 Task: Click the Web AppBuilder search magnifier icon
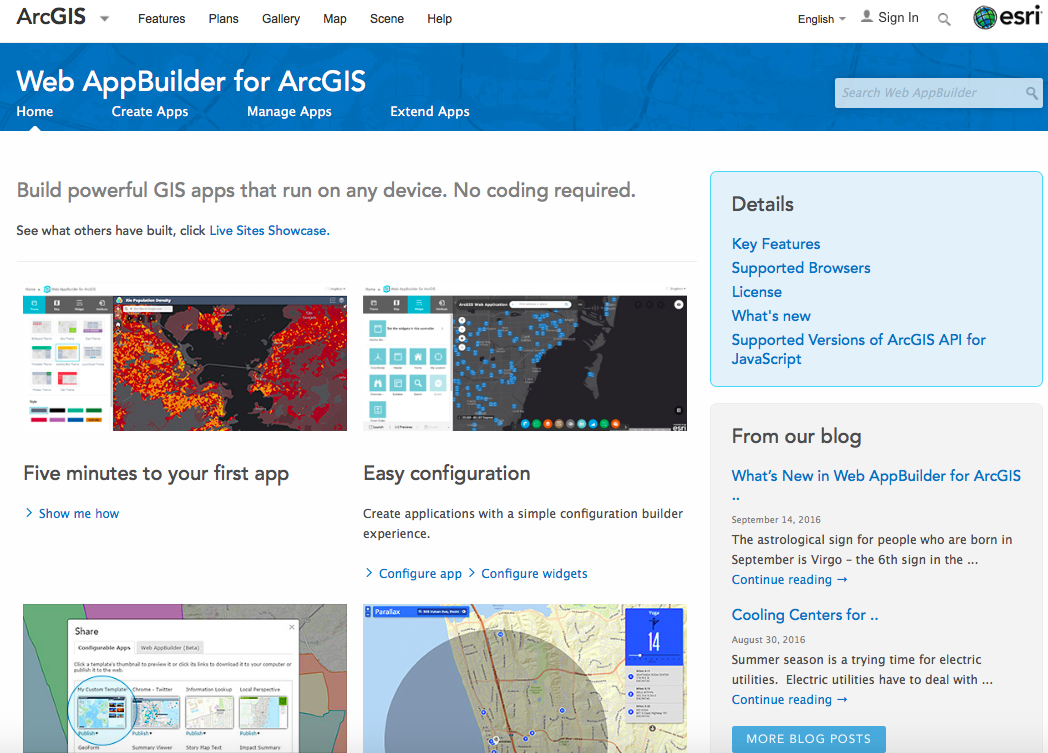(1032, 93)
